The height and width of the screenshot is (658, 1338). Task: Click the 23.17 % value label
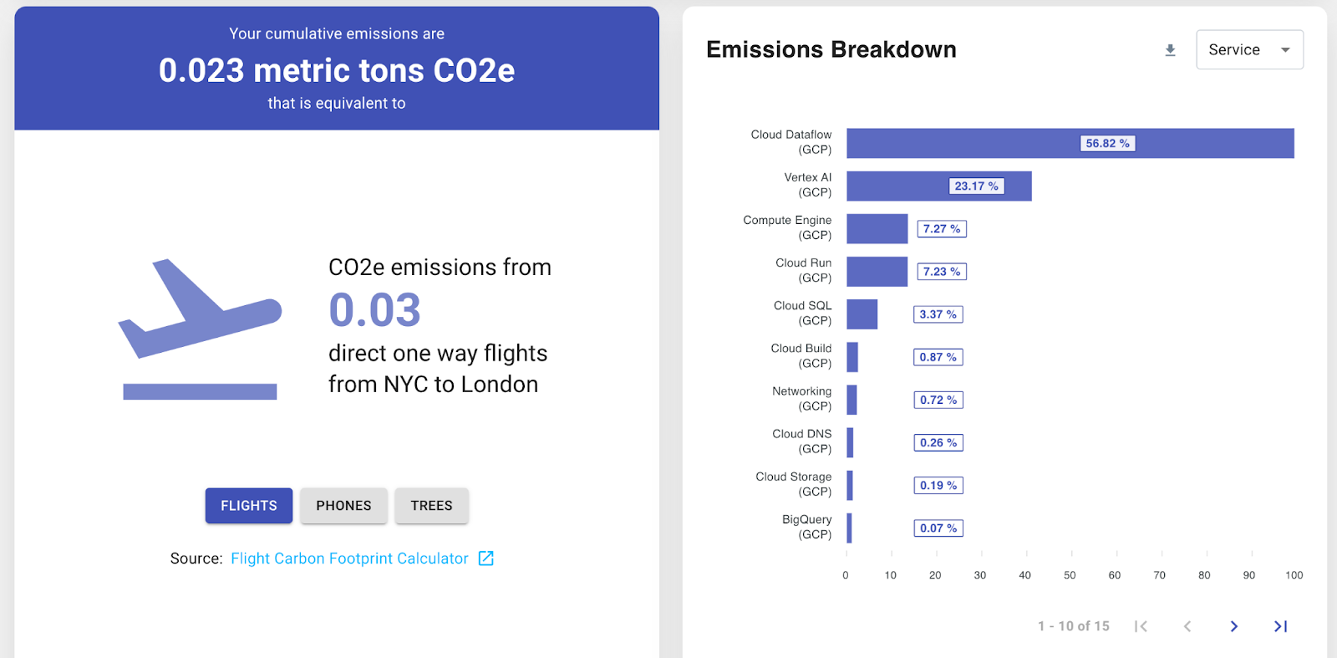[x=976, y=186]
